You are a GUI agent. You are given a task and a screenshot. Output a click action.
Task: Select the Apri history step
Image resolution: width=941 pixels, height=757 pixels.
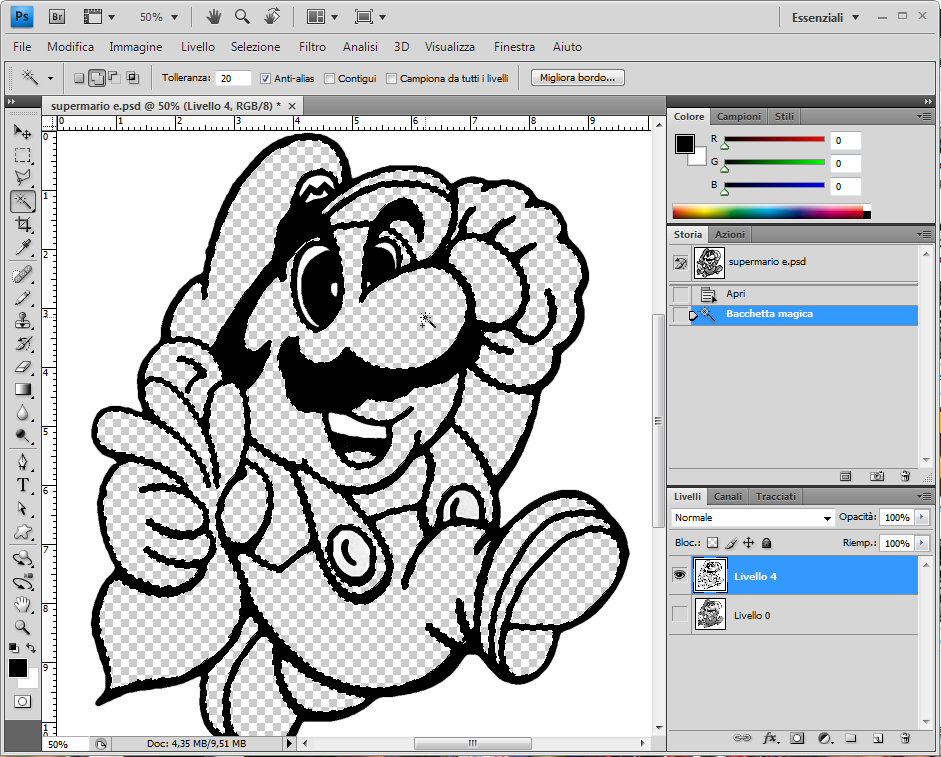click(736, 294)
